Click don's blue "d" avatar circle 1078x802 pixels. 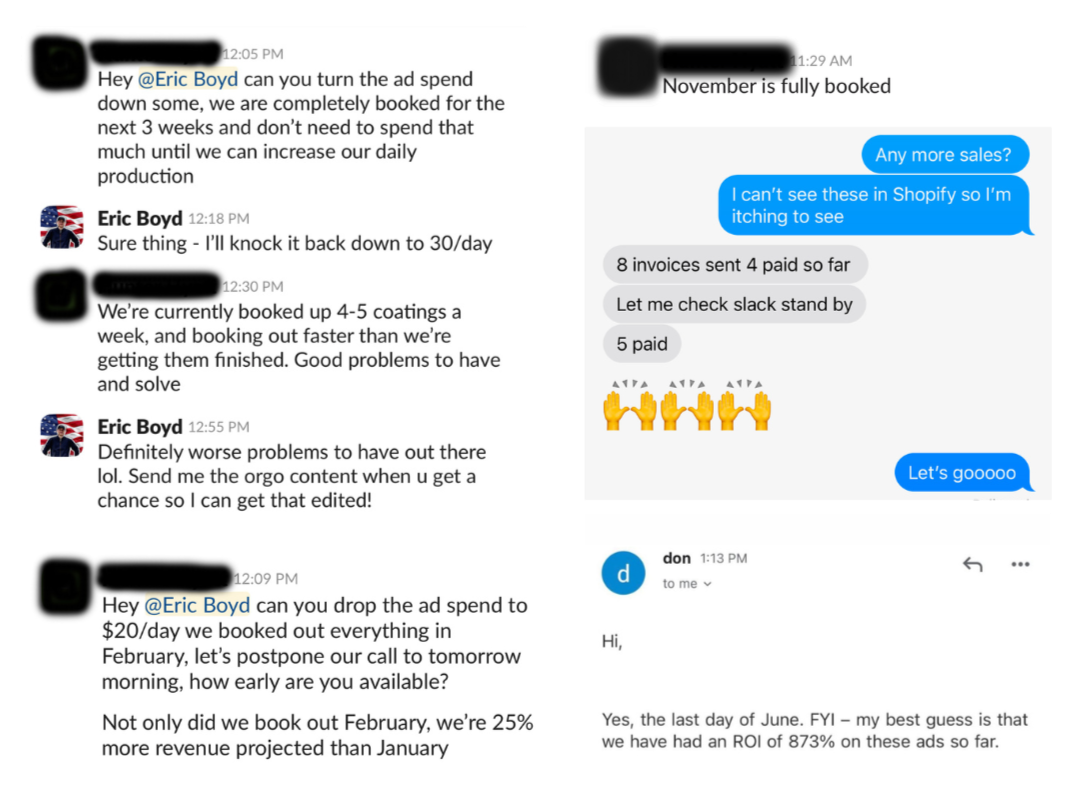click(x=623, y=573)
